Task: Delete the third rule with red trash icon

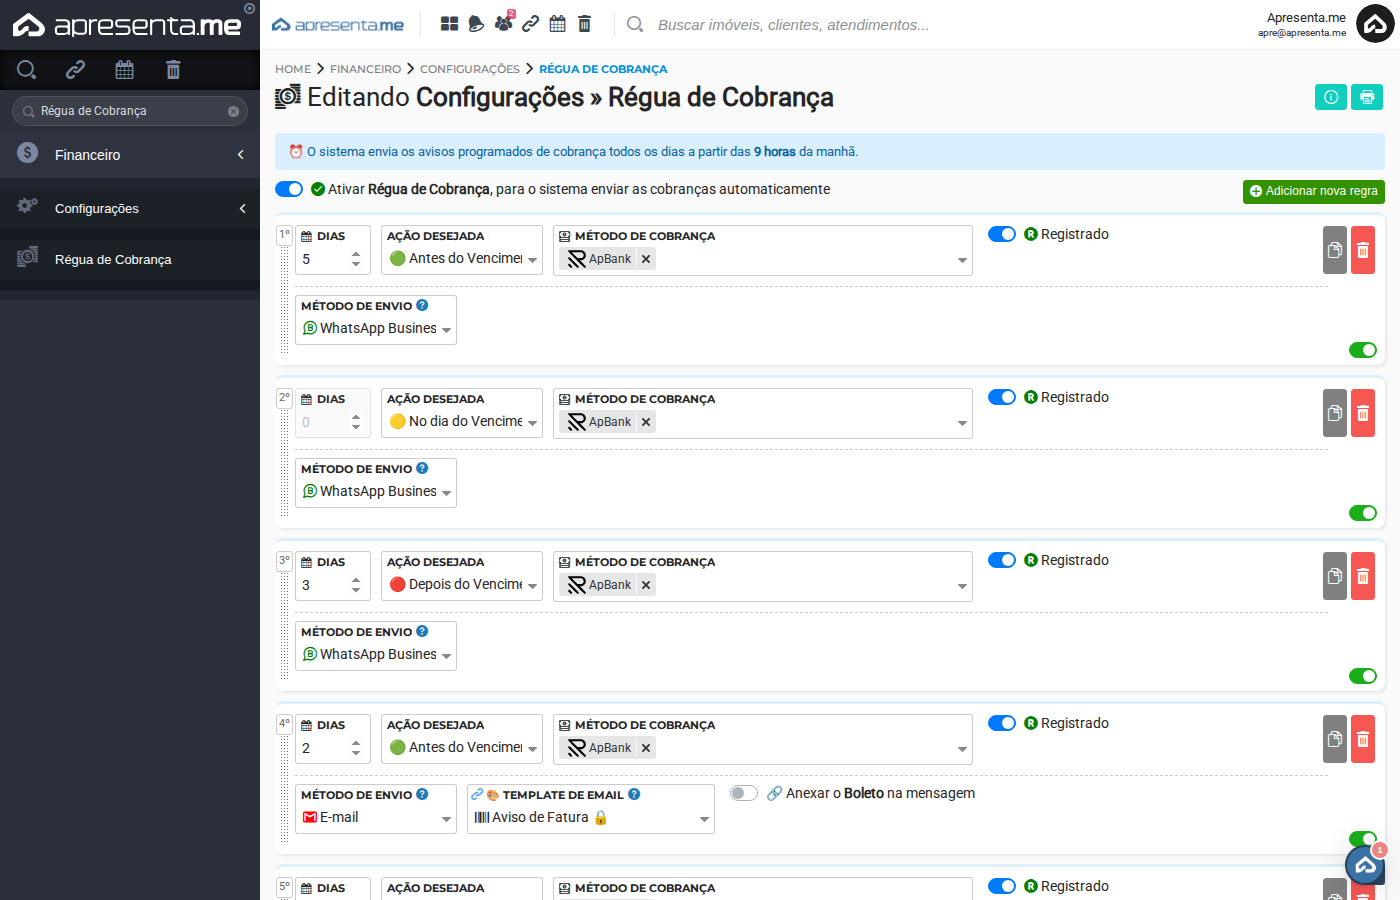Action: (x=1362, y=576)
